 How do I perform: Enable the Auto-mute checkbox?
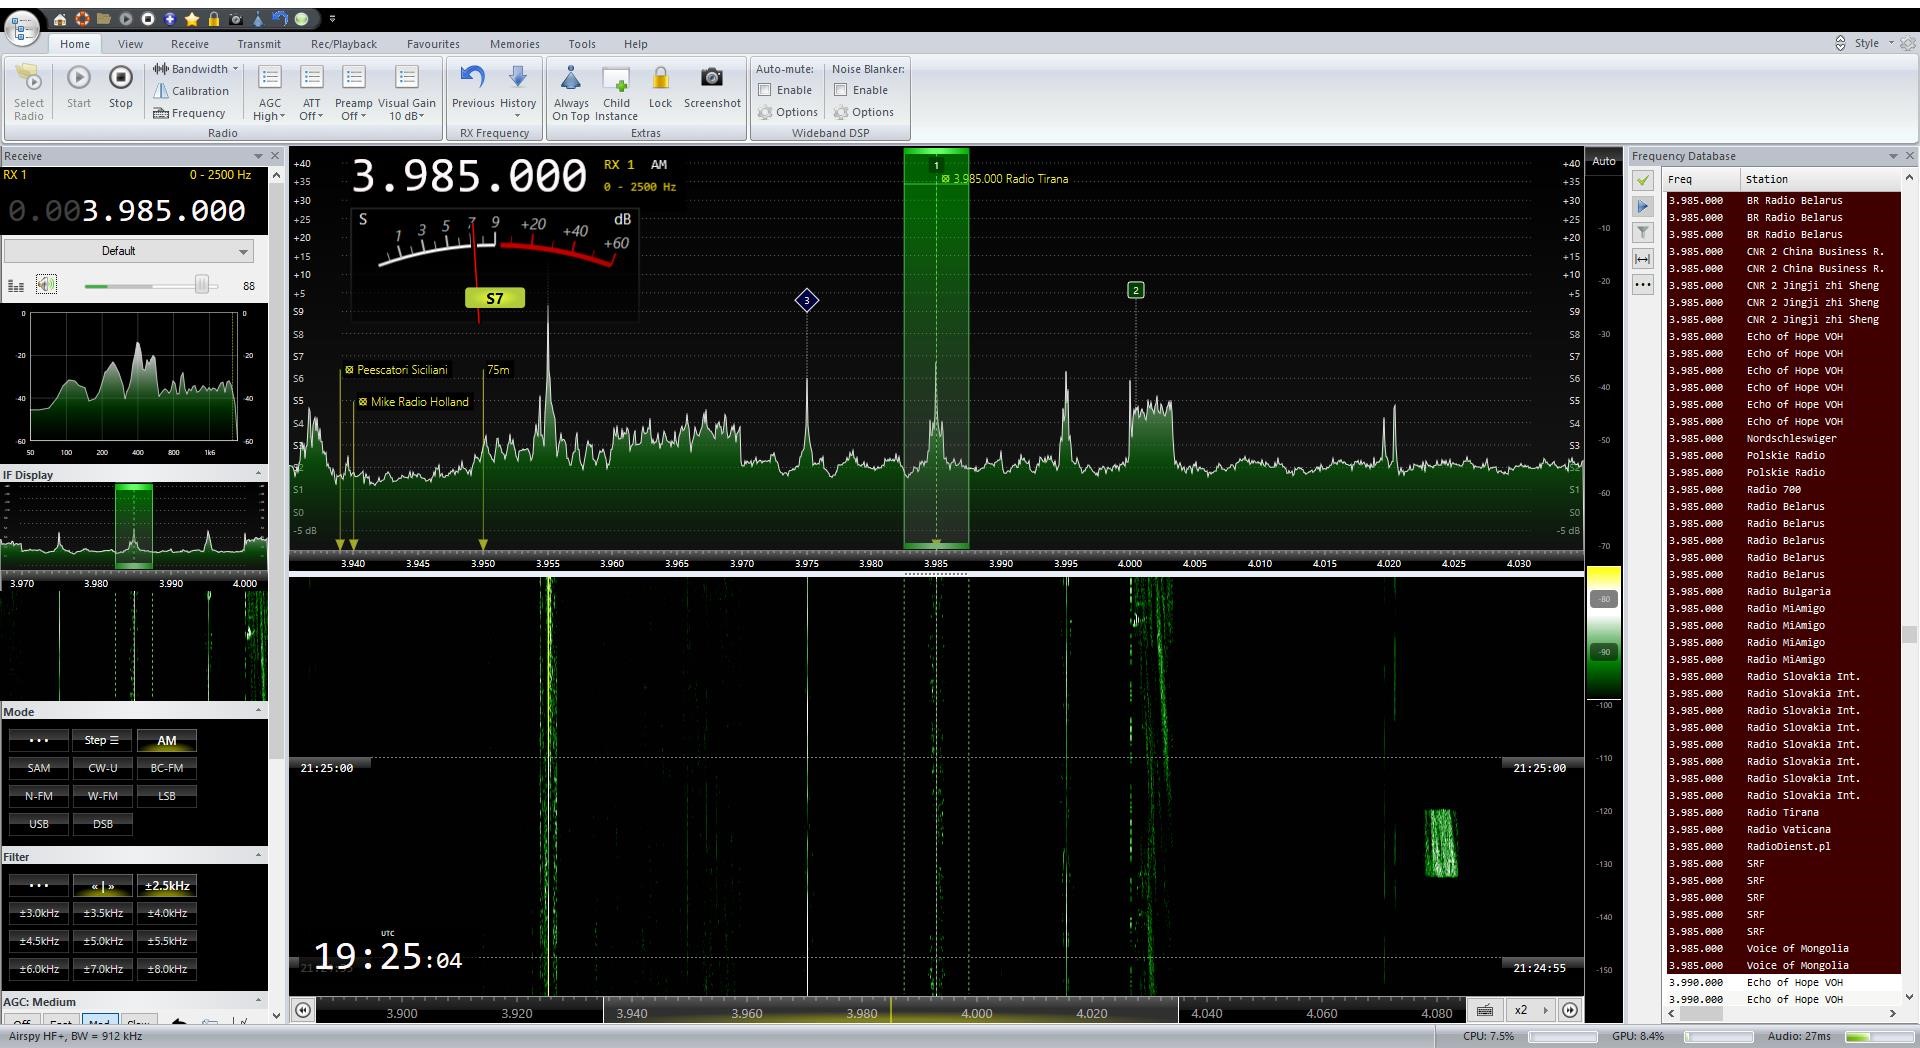765,90
